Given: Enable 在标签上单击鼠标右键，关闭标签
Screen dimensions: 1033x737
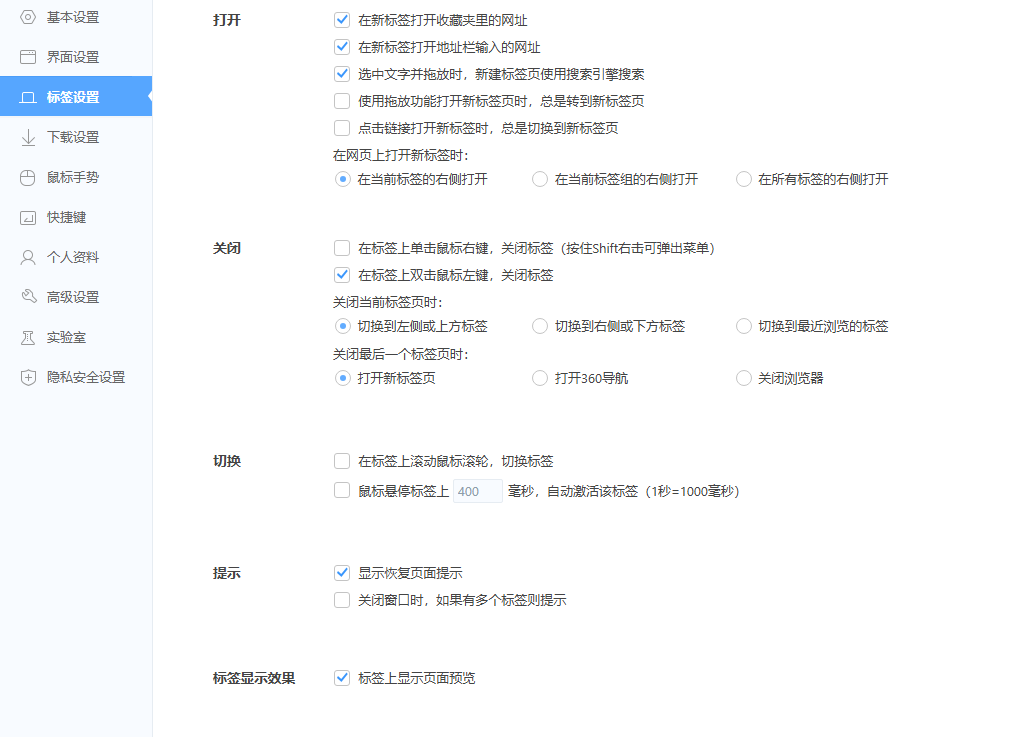Looking at the screenshot, I should 342,248.
